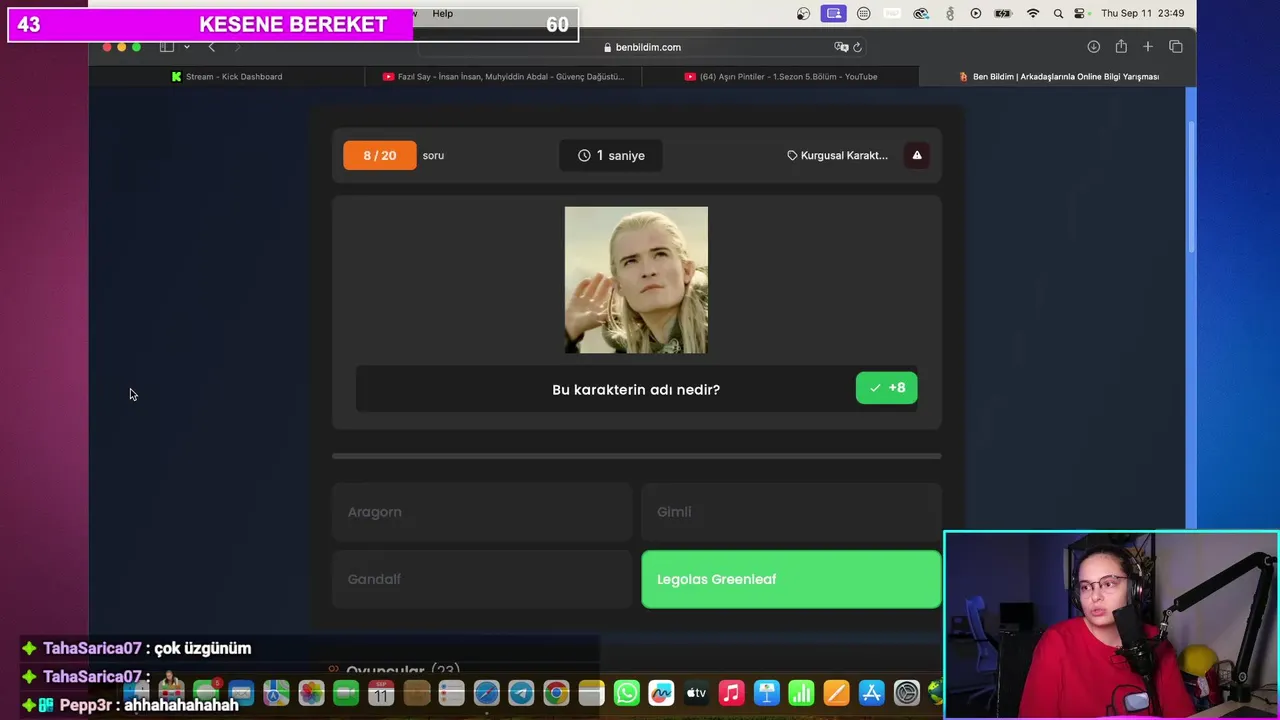
Task: Open Keynote from the Dock
Action: tap(766, 693)
